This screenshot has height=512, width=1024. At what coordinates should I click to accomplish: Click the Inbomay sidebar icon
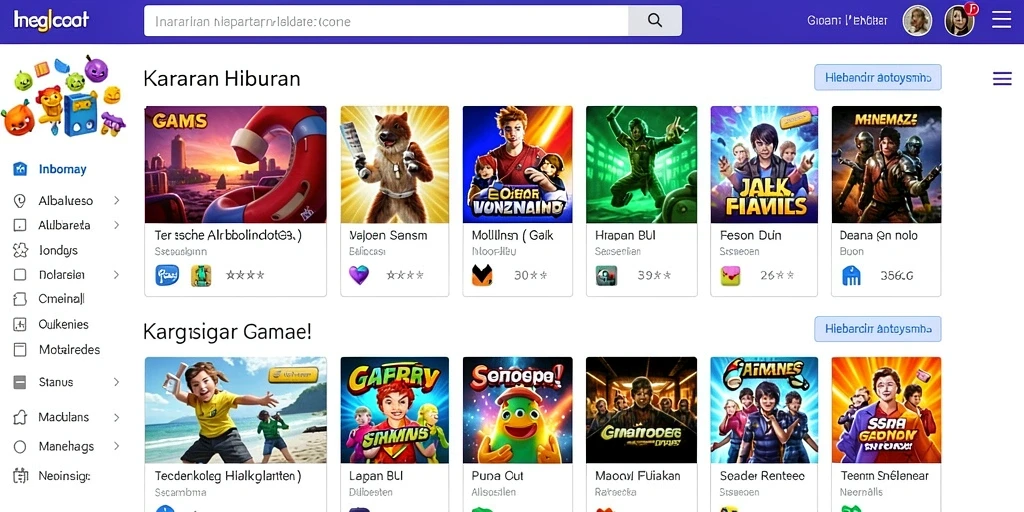(x=20, y=169)
